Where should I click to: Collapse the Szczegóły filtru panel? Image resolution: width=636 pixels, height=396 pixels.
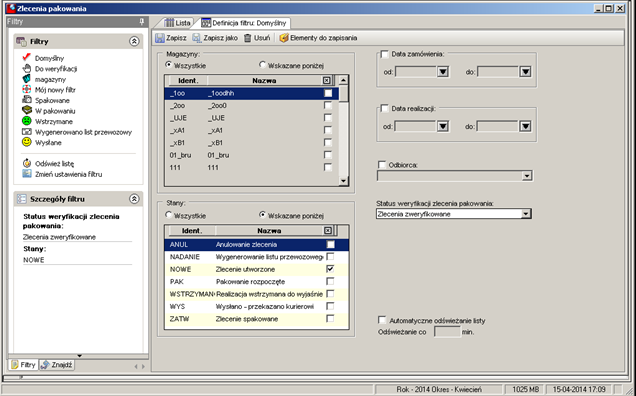click(x=134, y=199)
